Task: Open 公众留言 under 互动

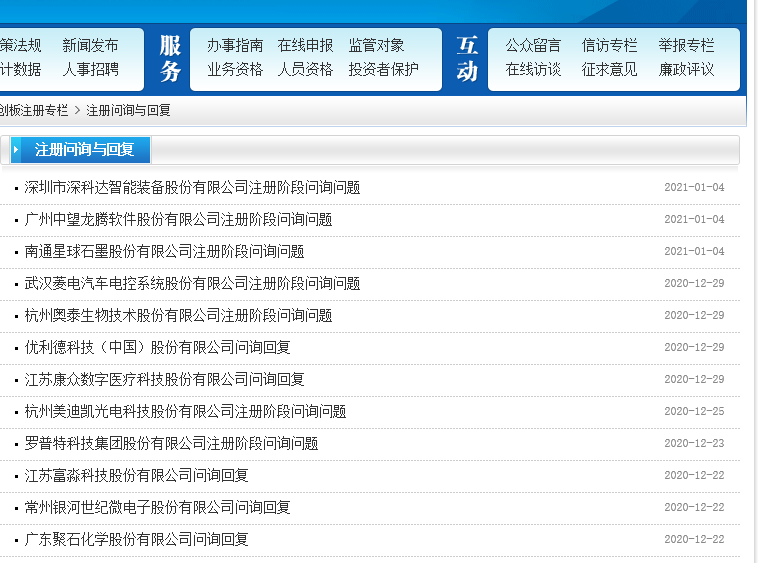Action: point(533,45)
